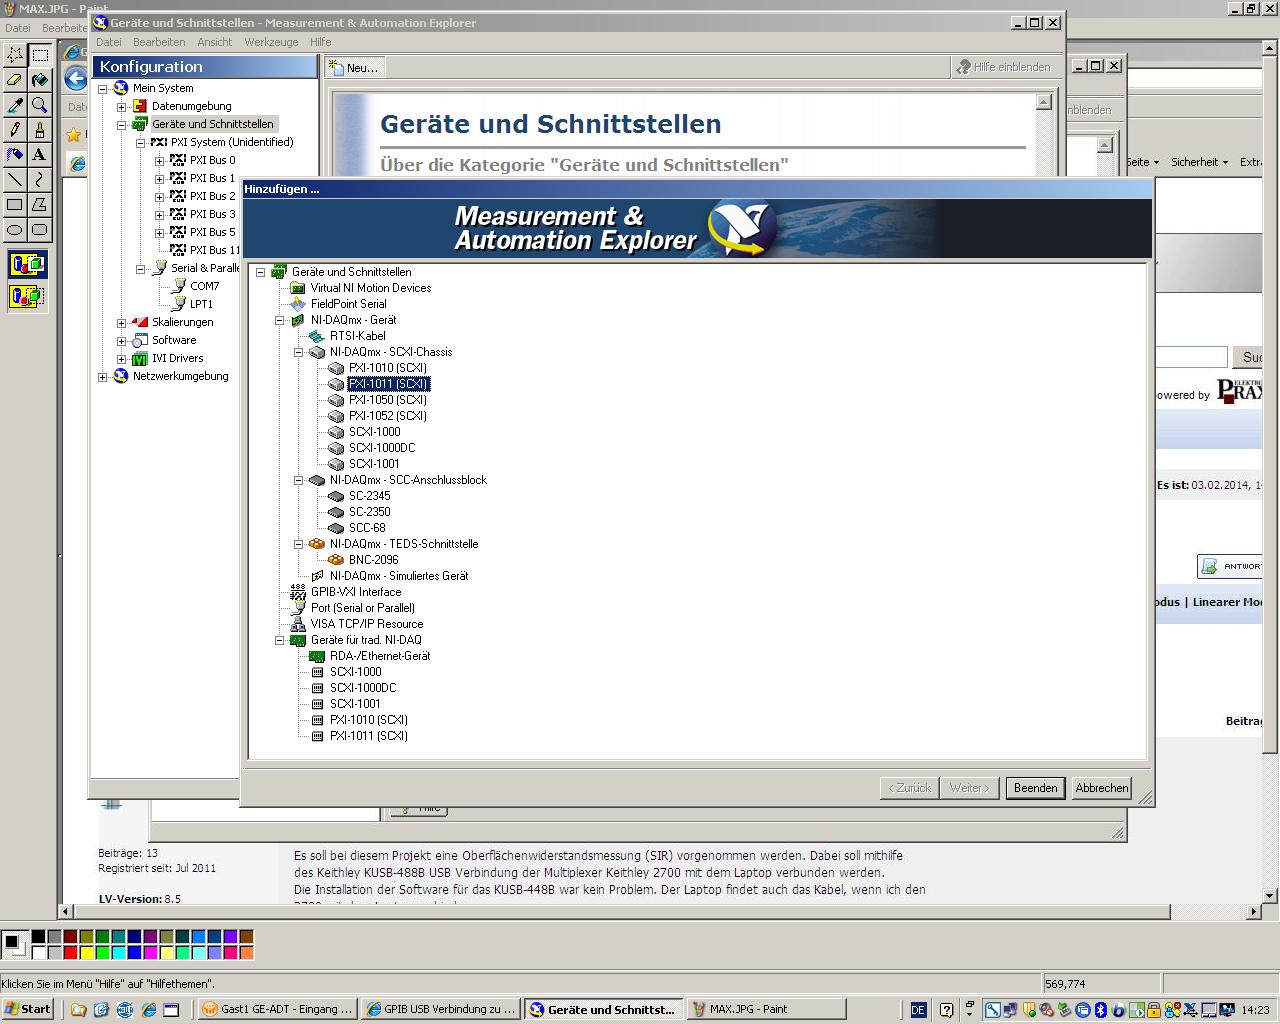Enable transparent selection mode in Paint toolbox
The image size is (1280, 1024).
[x=27, y=296]
